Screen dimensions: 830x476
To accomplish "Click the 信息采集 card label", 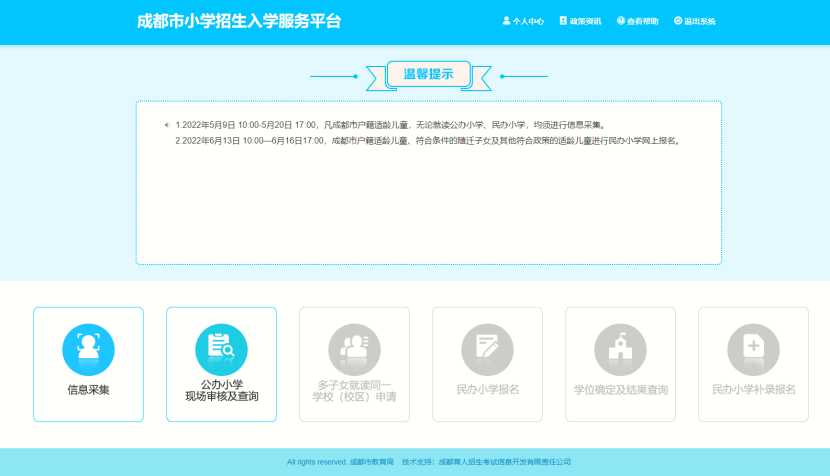I will coord(88,390).
